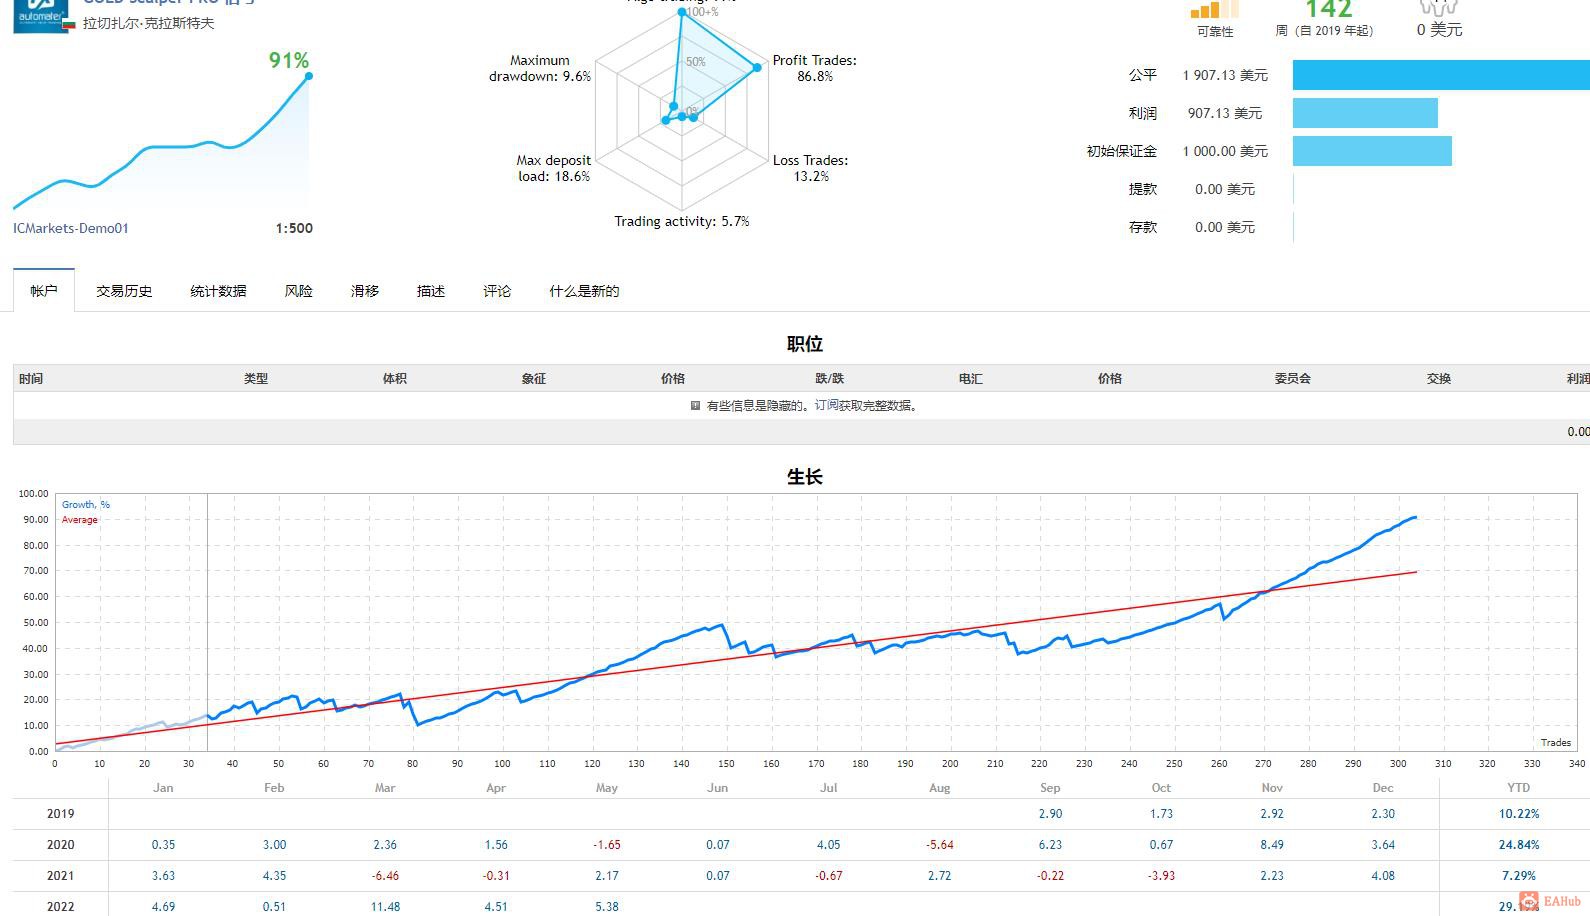The image size is (1590, 916).
Task: Click the 'Maximum drawdown: 9.6%' label
Action: click(x=540, y=68)
